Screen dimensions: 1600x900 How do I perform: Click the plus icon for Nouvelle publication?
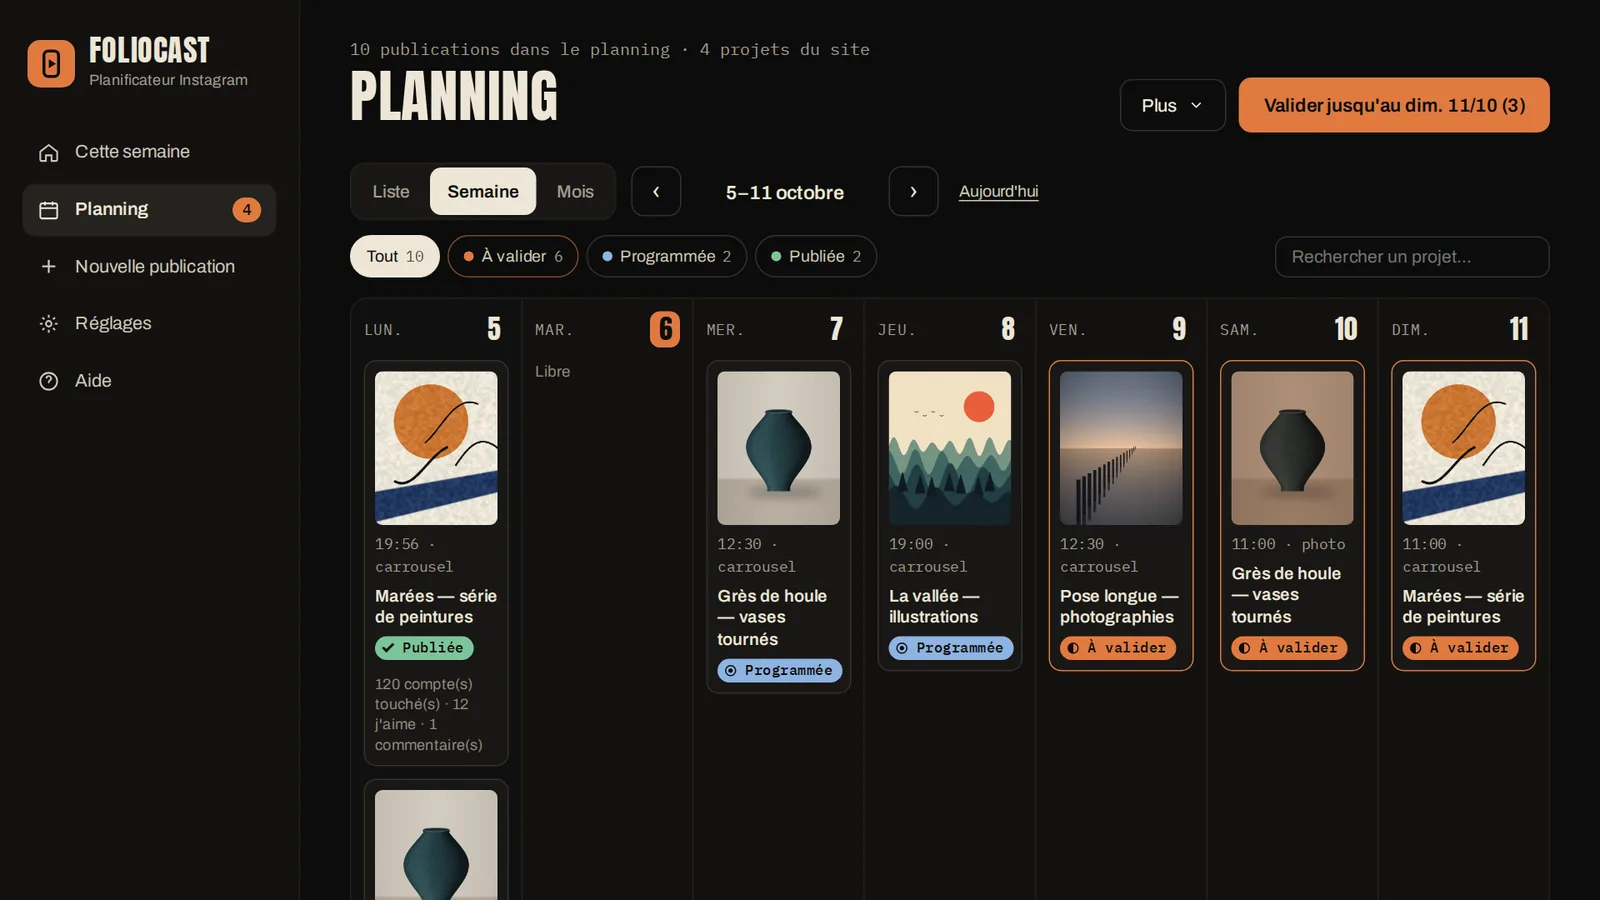click(48, 266)
